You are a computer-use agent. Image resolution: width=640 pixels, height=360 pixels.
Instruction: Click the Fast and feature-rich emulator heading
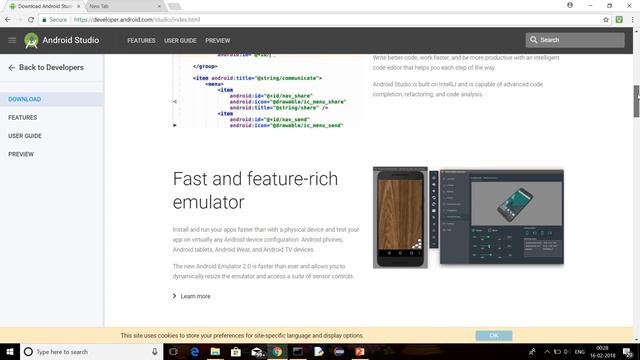255,190
